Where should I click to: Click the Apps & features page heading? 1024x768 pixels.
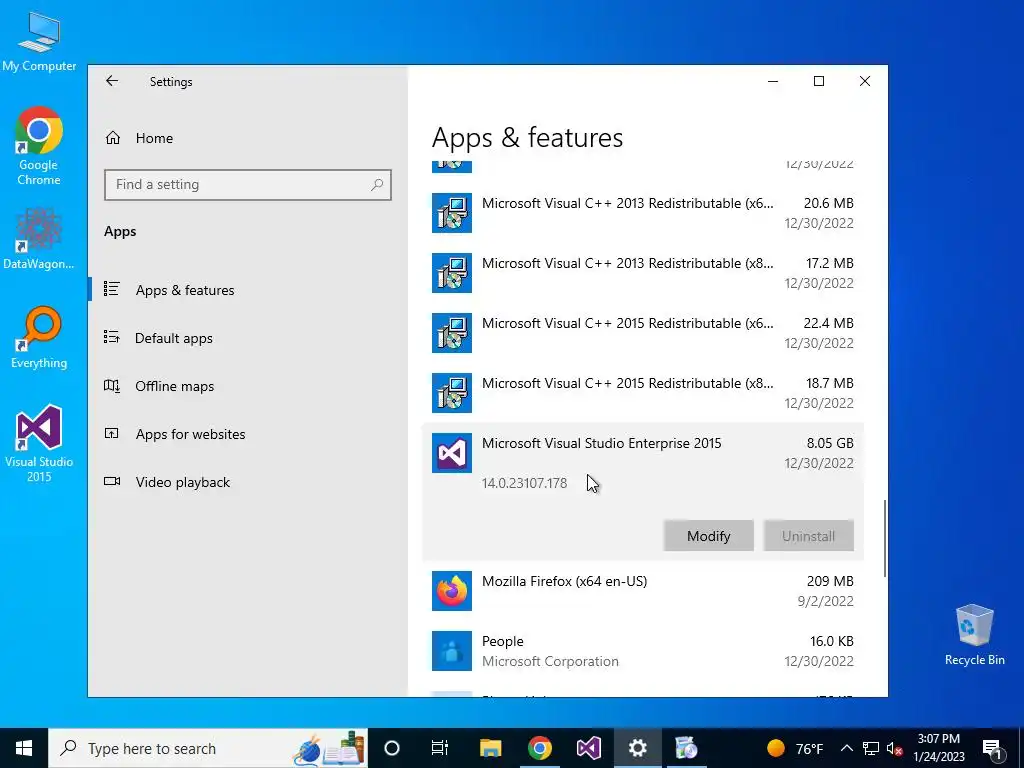click(528, 138)
